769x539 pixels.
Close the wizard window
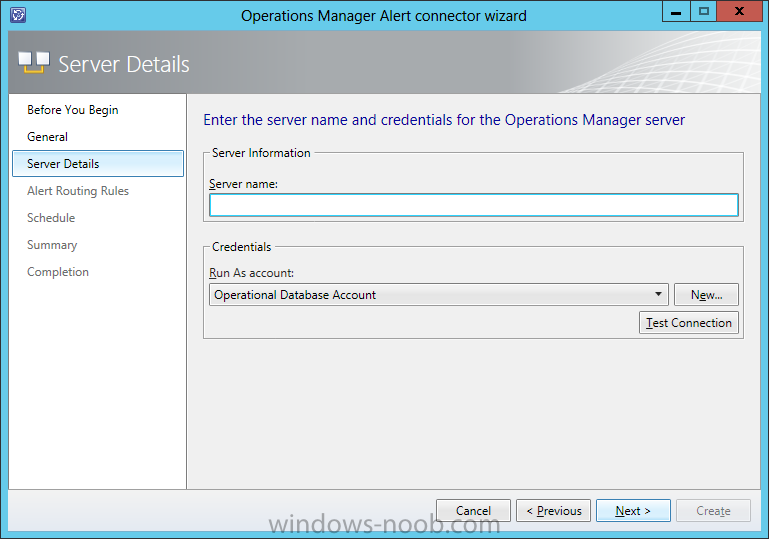coord(740,11)
